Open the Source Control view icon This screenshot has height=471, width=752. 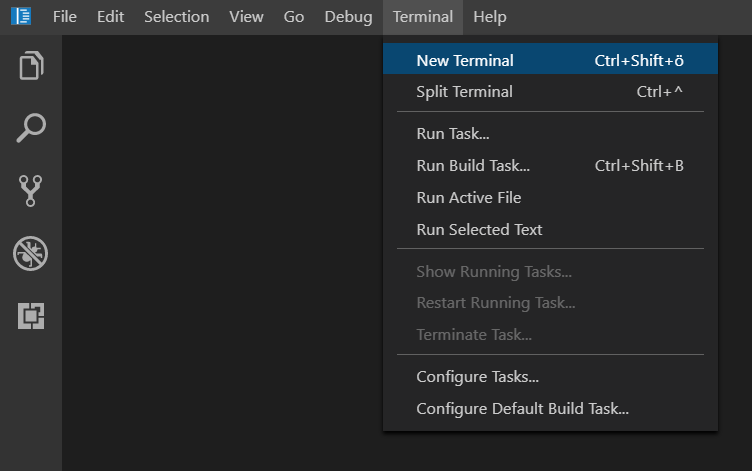click(31, 191)
